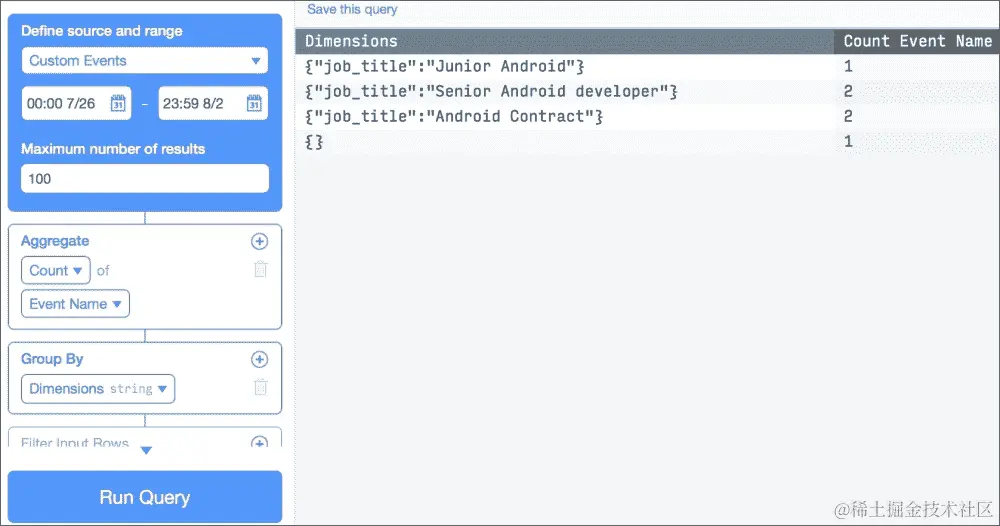Click count value for the {} row
This screenshot has width=1000, height=526.
(x=848, y=141)
